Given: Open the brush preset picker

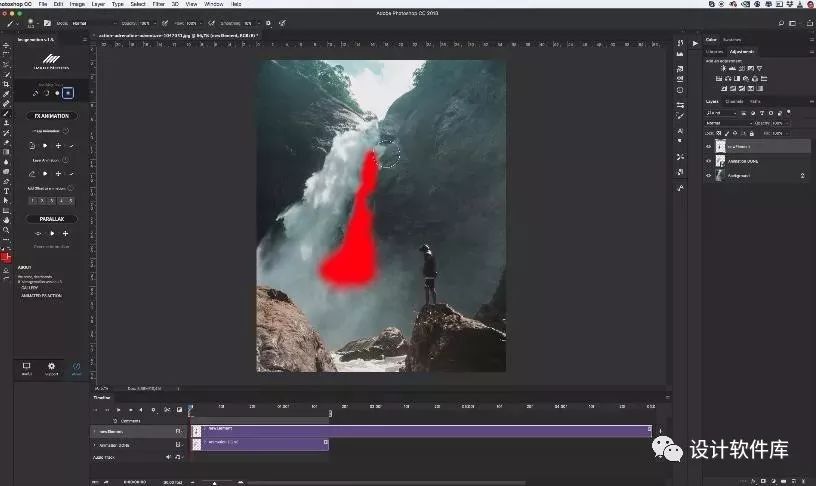Looking at the screenshot, I should [x=31, y=23].
